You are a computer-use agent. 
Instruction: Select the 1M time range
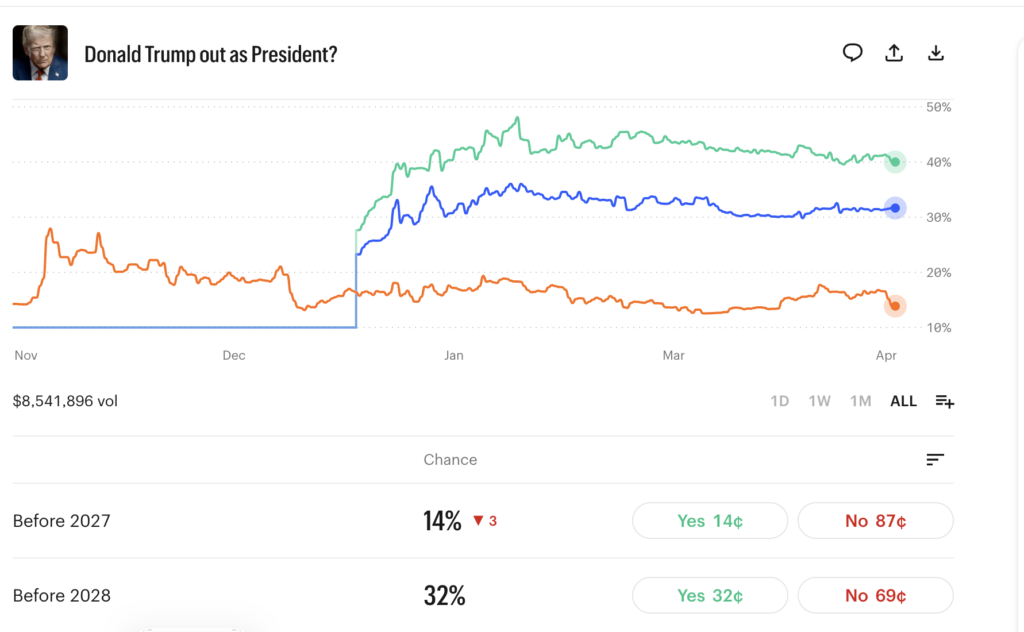[x=860, y=401]
